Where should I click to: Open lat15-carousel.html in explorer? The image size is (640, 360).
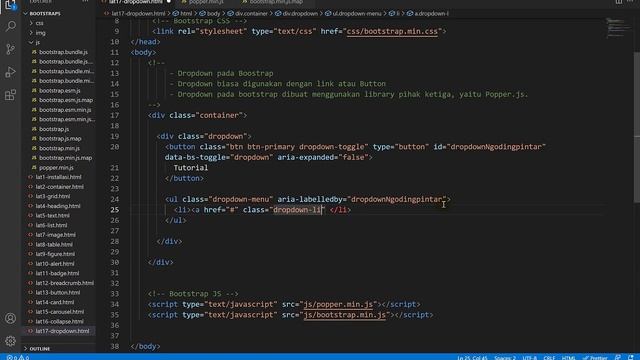(x=60, y=312)
